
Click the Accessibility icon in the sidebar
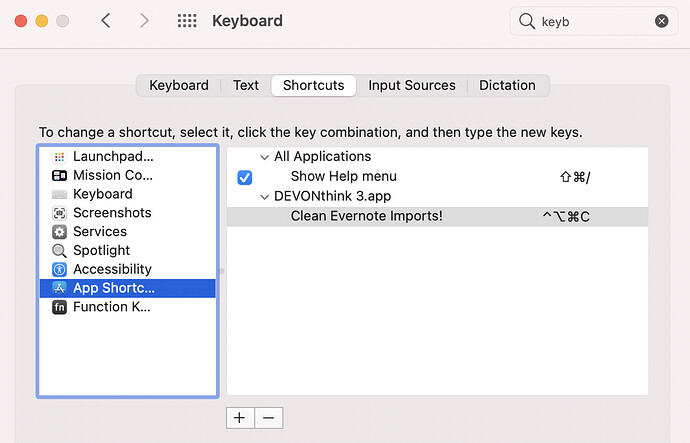[59, 269]
